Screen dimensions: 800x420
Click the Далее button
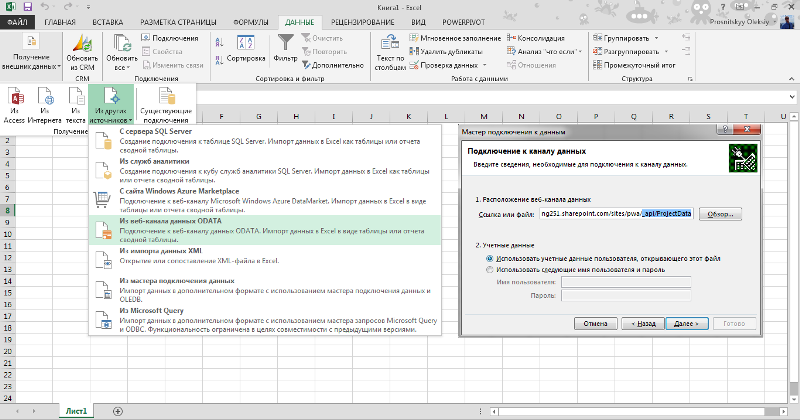pyautogui.click(x=687, y=324)
